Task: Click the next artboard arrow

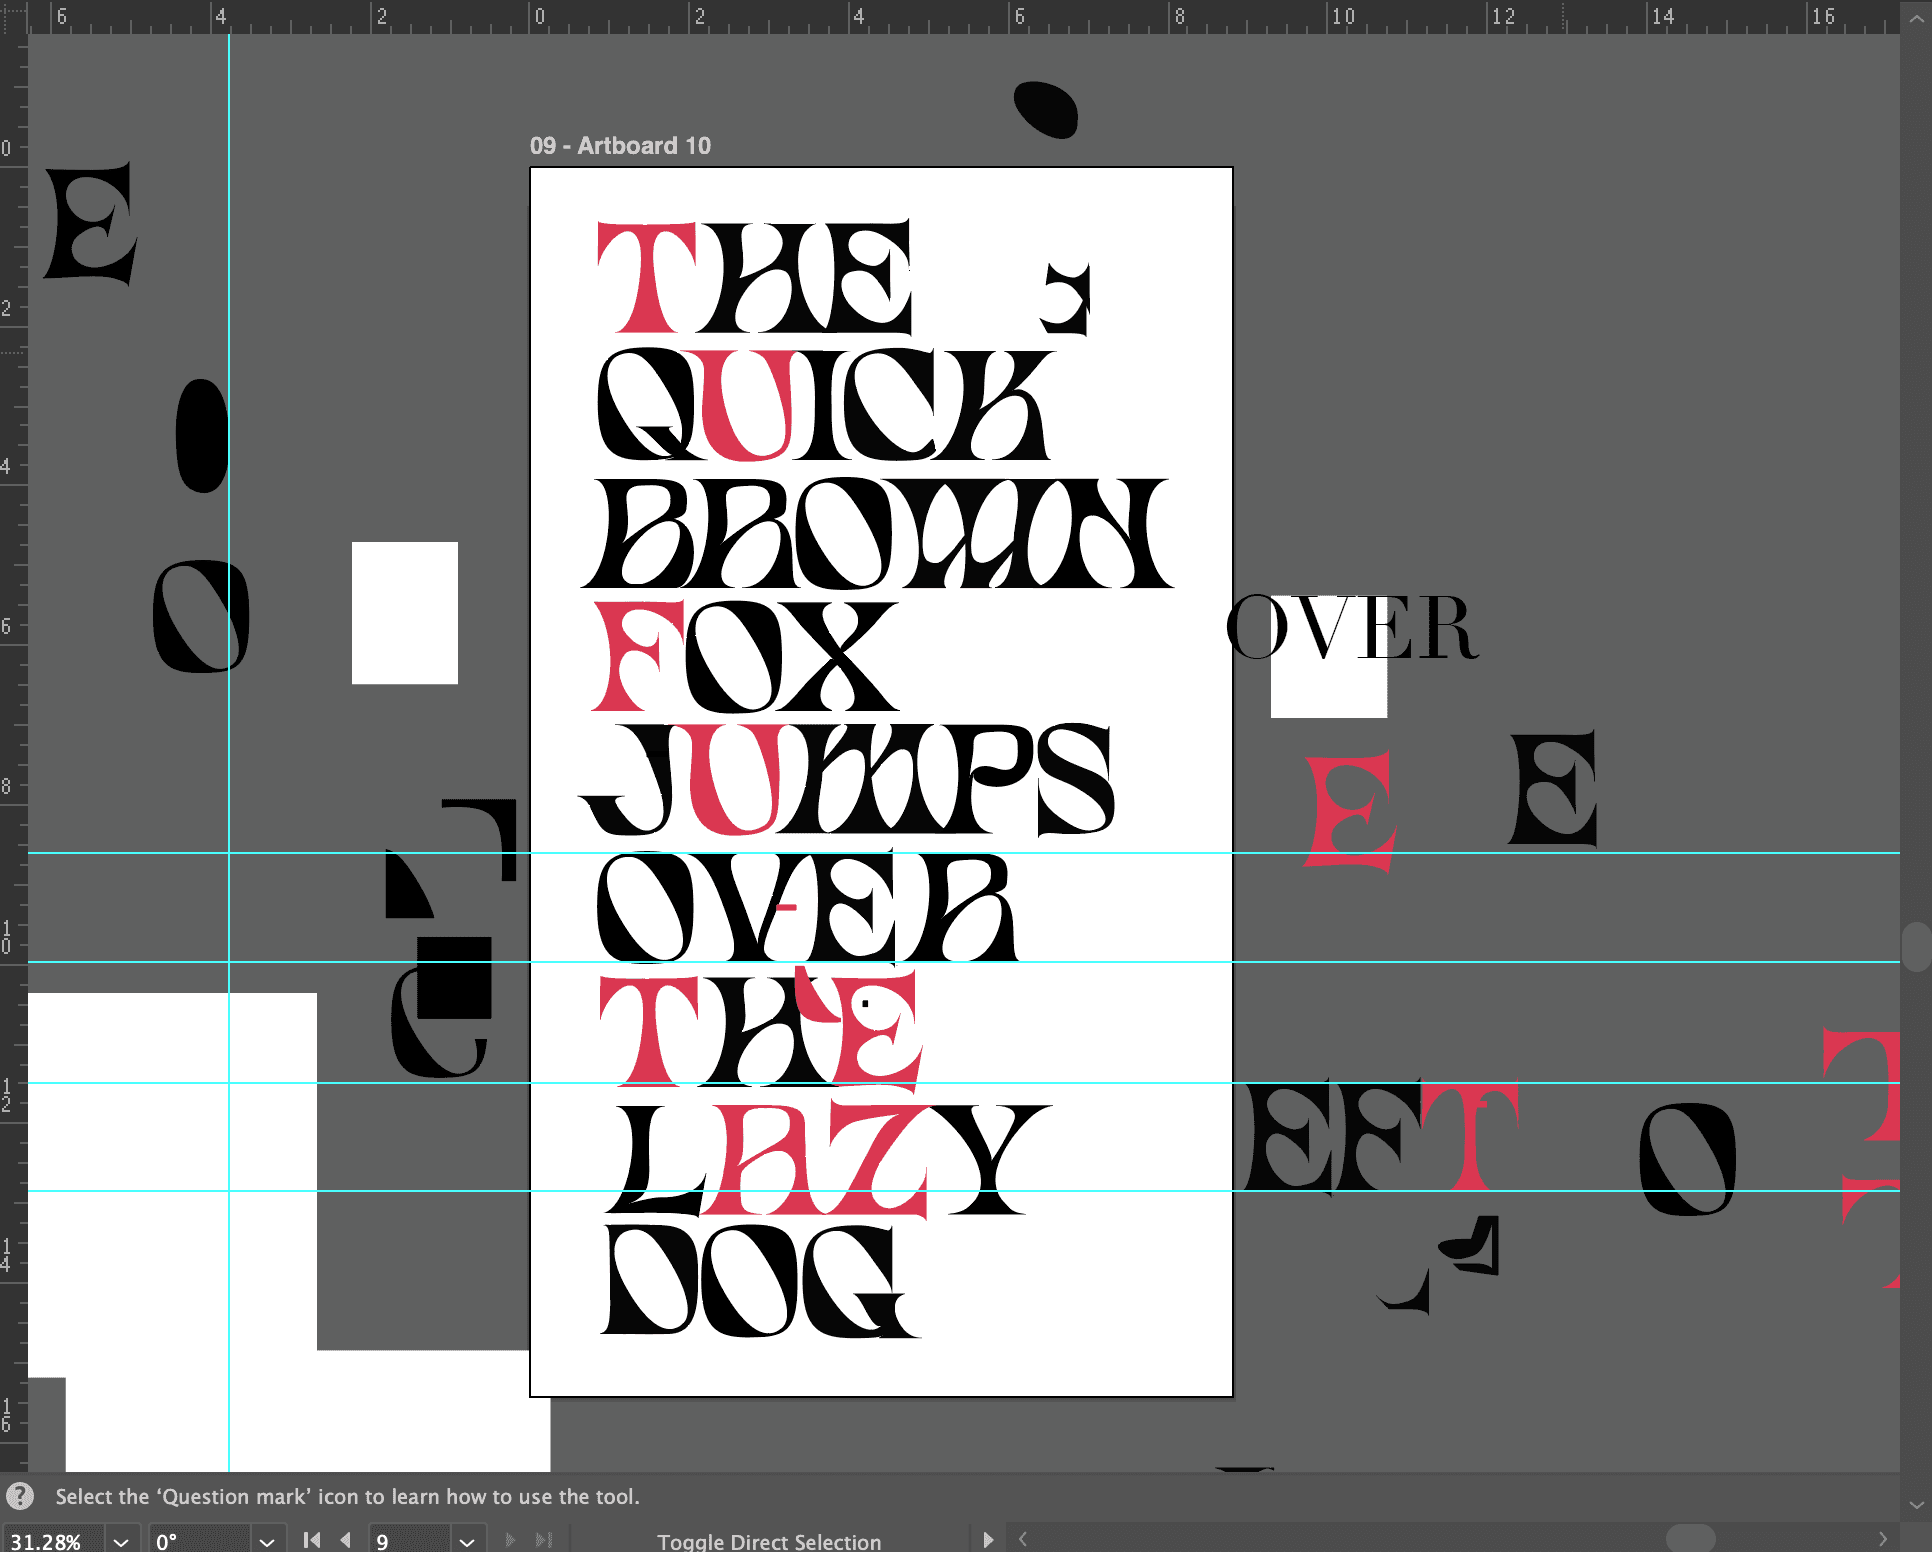Action: coord(510,1540)
